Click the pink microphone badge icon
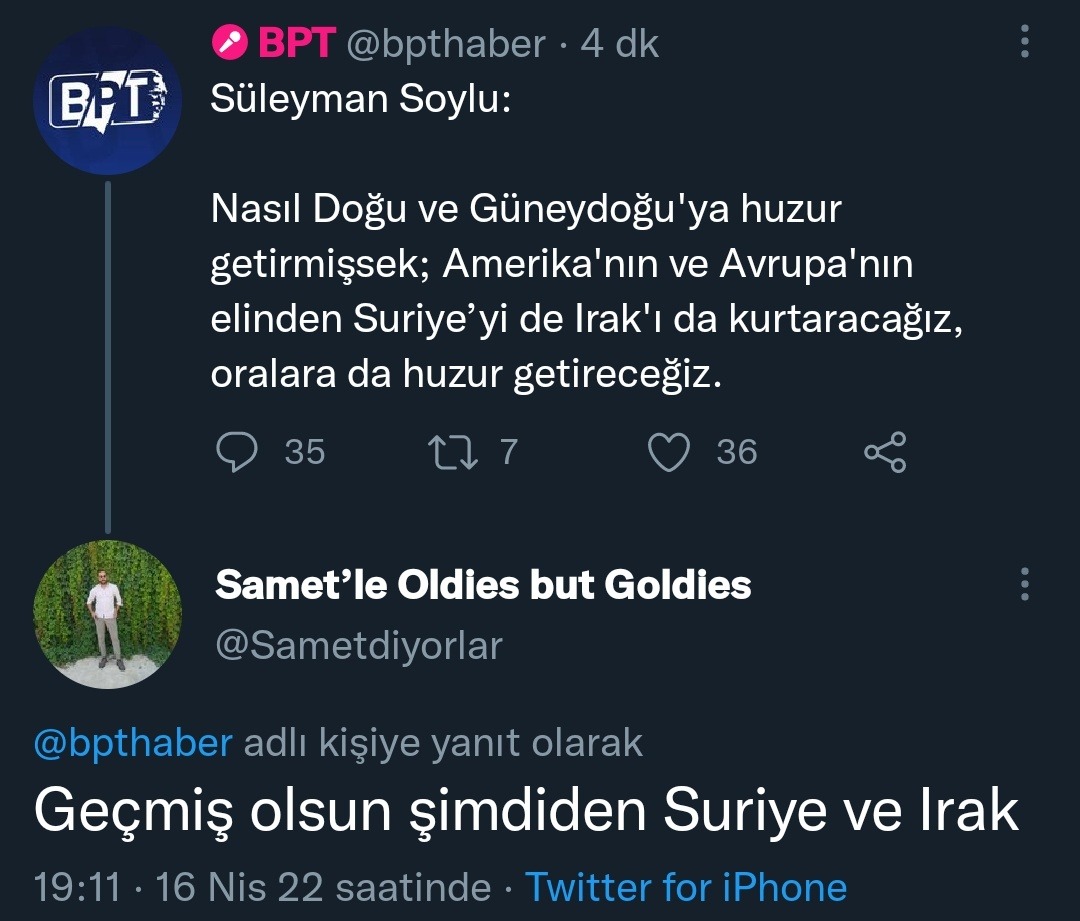The height and width of the screenshot is (921, 1080). 230,43
